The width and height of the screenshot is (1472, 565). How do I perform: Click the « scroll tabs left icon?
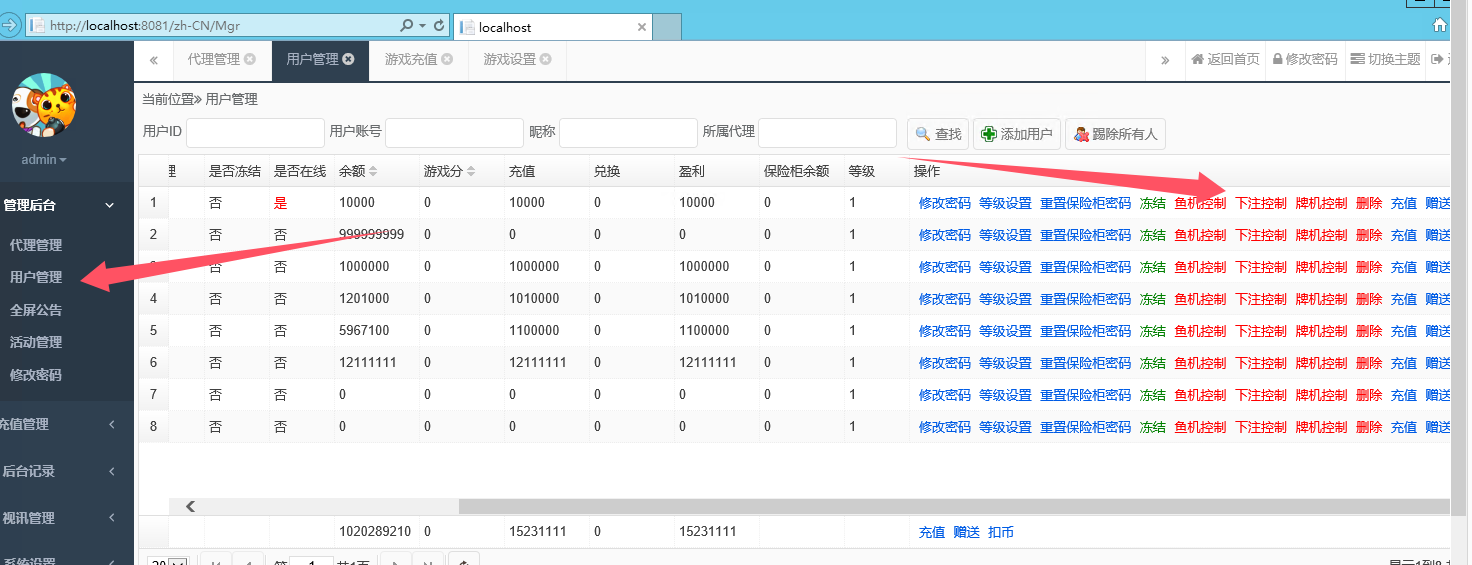154,60
